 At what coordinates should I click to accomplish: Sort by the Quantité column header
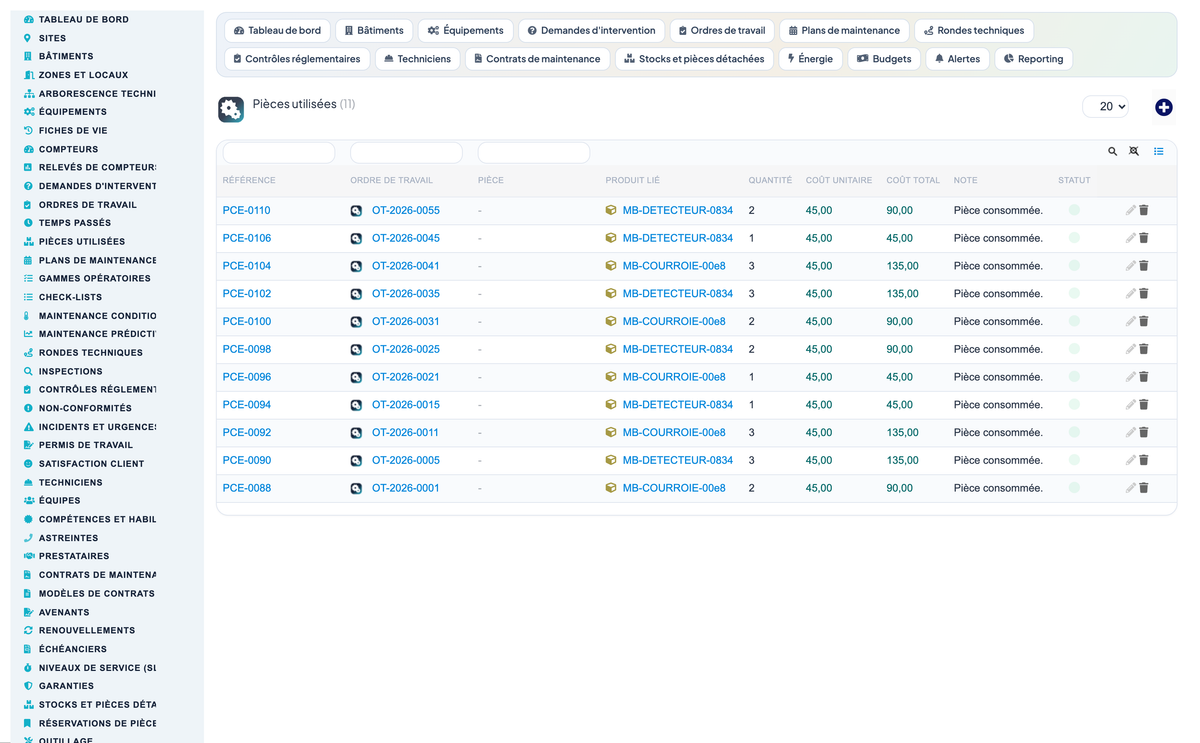click(x=770, y=181)
